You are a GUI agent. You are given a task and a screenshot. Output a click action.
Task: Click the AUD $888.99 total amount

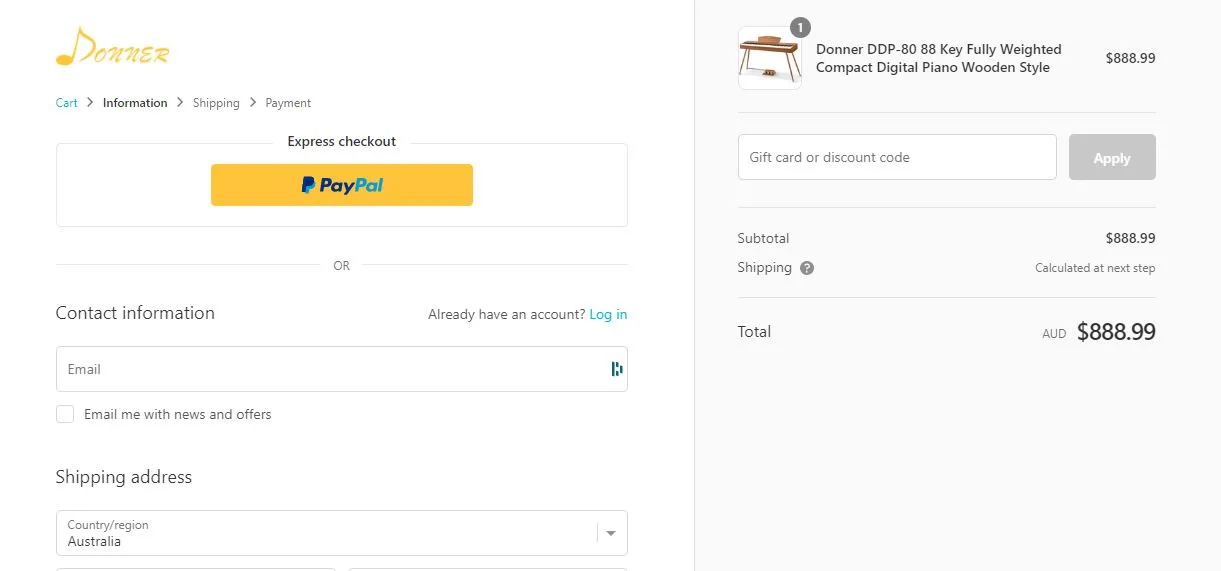click(1115, 332)
